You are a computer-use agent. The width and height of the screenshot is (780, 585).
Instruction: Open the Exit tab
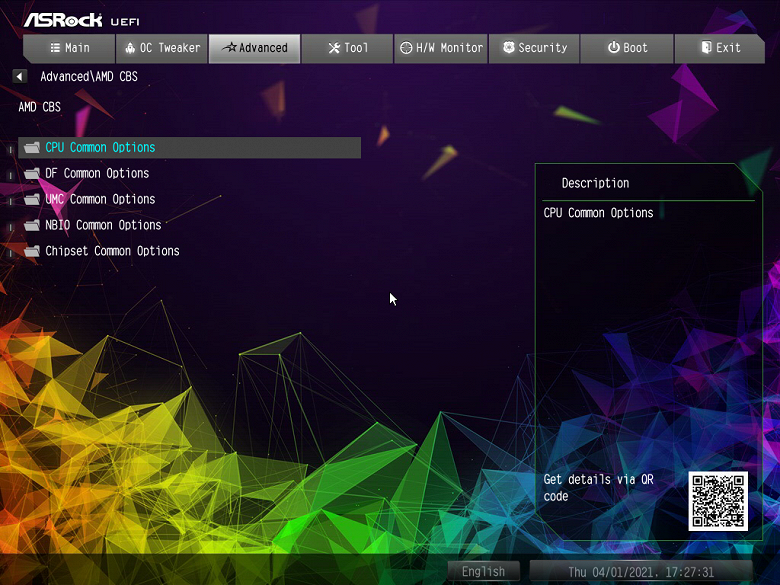pyautogui.click(x=720, y=48)
